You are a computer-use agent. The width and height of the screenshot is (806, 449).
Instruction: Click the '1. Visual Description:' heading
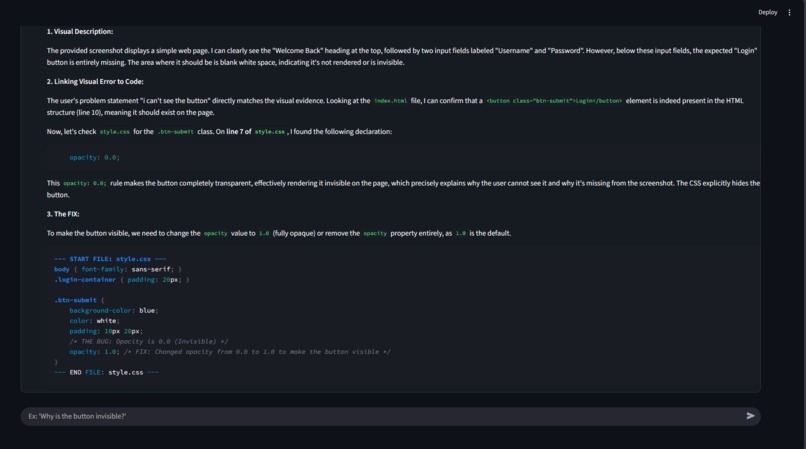coord(80,31)
